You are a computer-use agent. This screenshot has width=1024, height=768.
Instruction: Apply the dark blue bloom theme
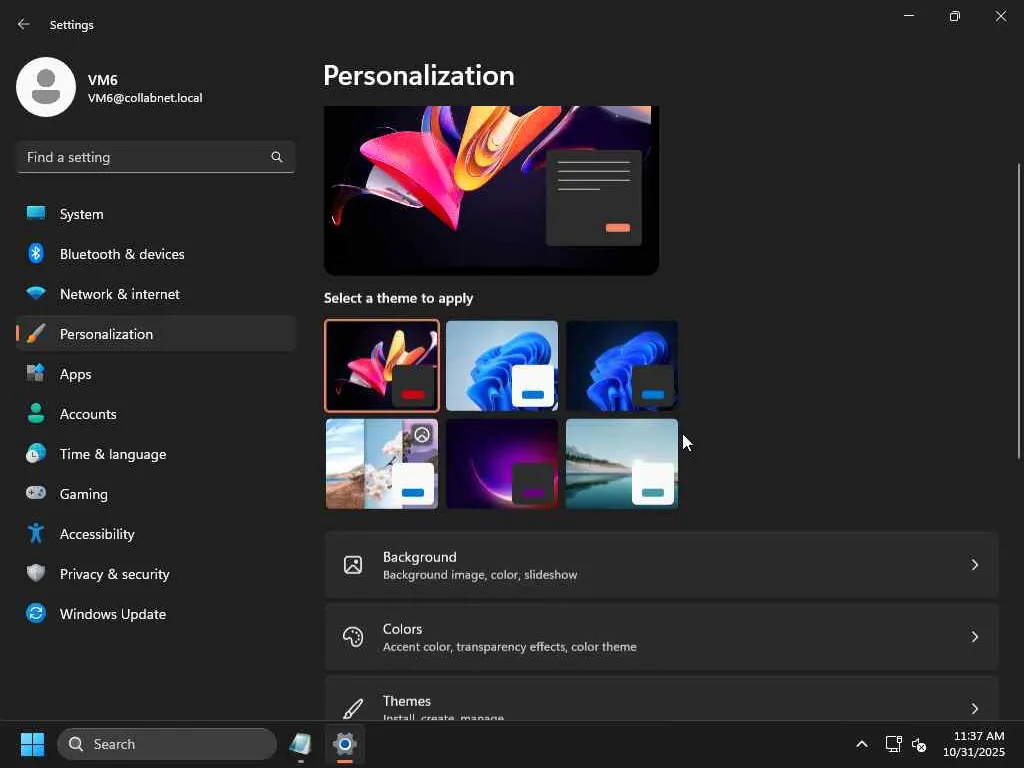click(x=622, y=366)
